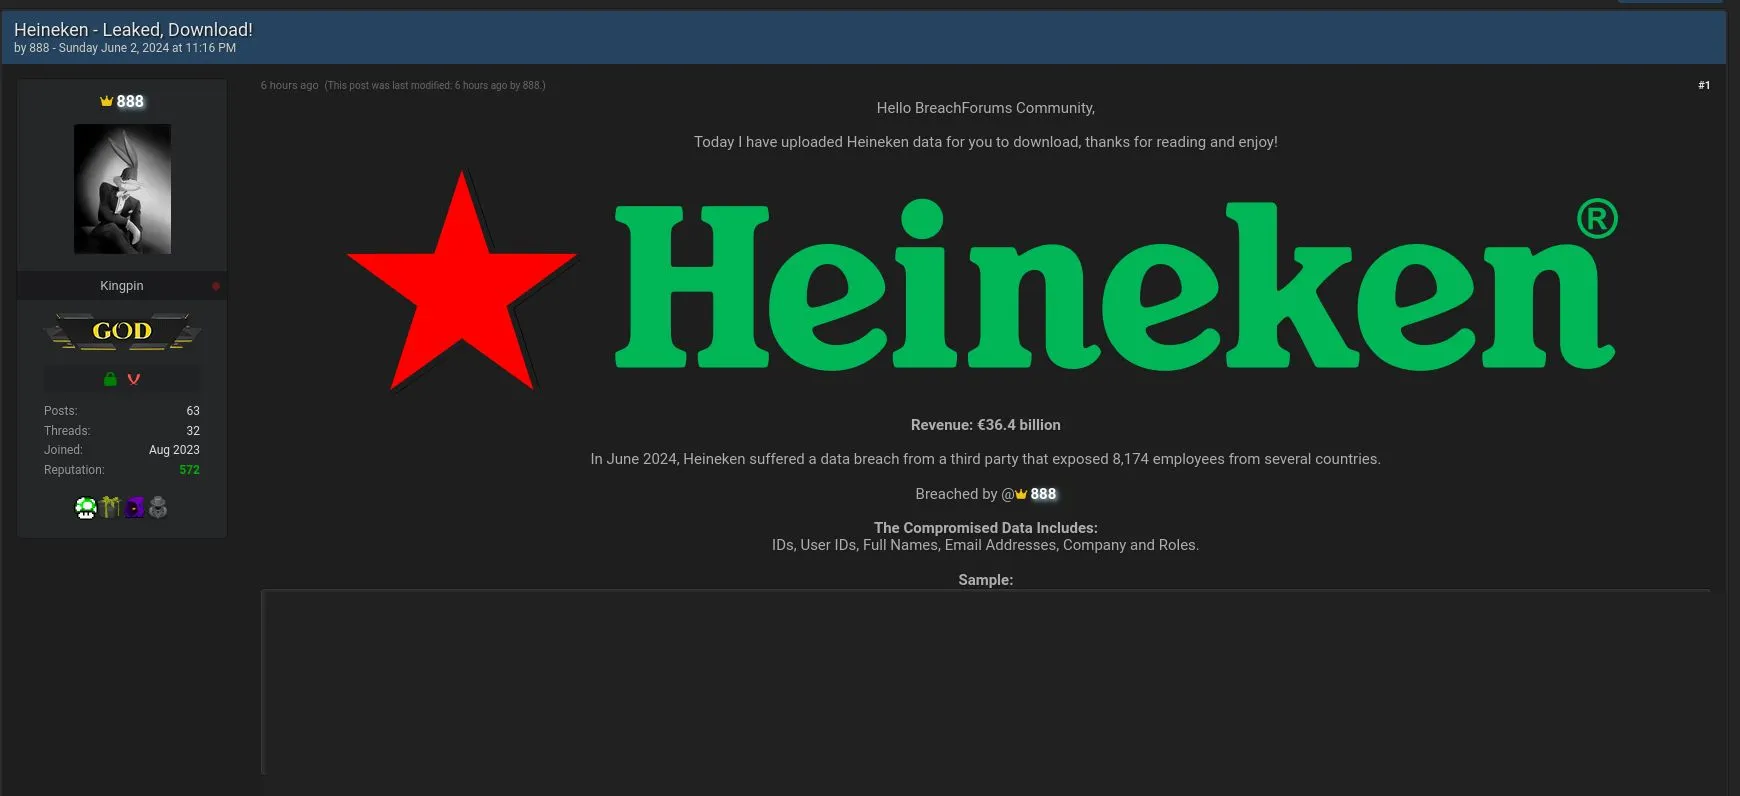This screenshot has height=796, width=1740.
Task: Click the Threads count 32
Action: (x=193, y=431)
